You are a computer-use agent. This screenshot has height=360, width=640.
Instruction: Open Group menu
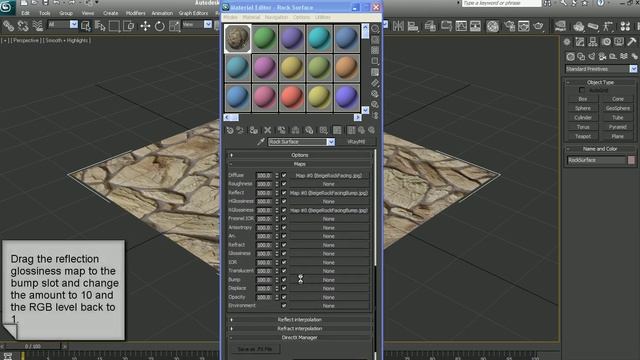tap(66, 13)
